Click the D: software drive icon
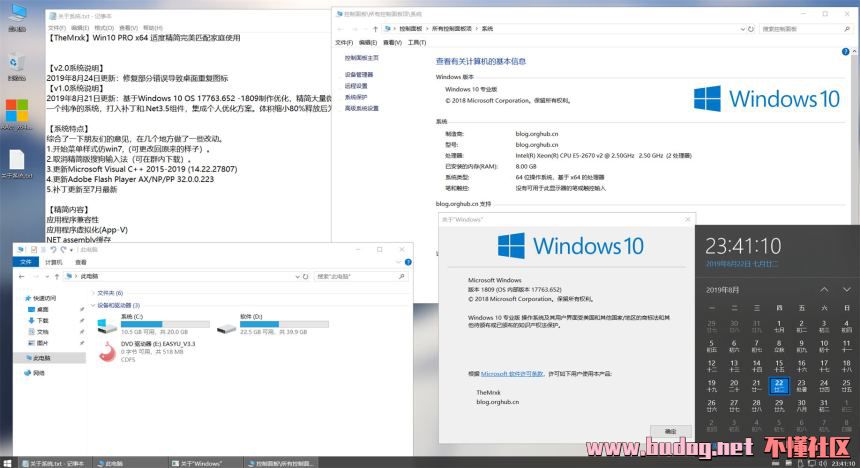 pyautogui.click(x=226, y=328)
